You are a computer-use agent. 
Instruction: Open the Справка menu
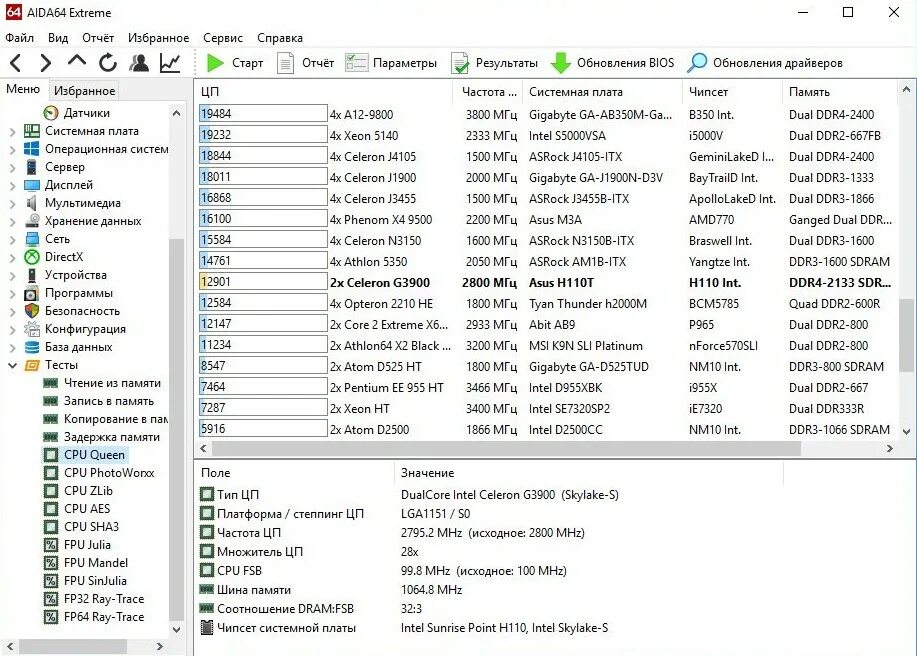(280, 37)
